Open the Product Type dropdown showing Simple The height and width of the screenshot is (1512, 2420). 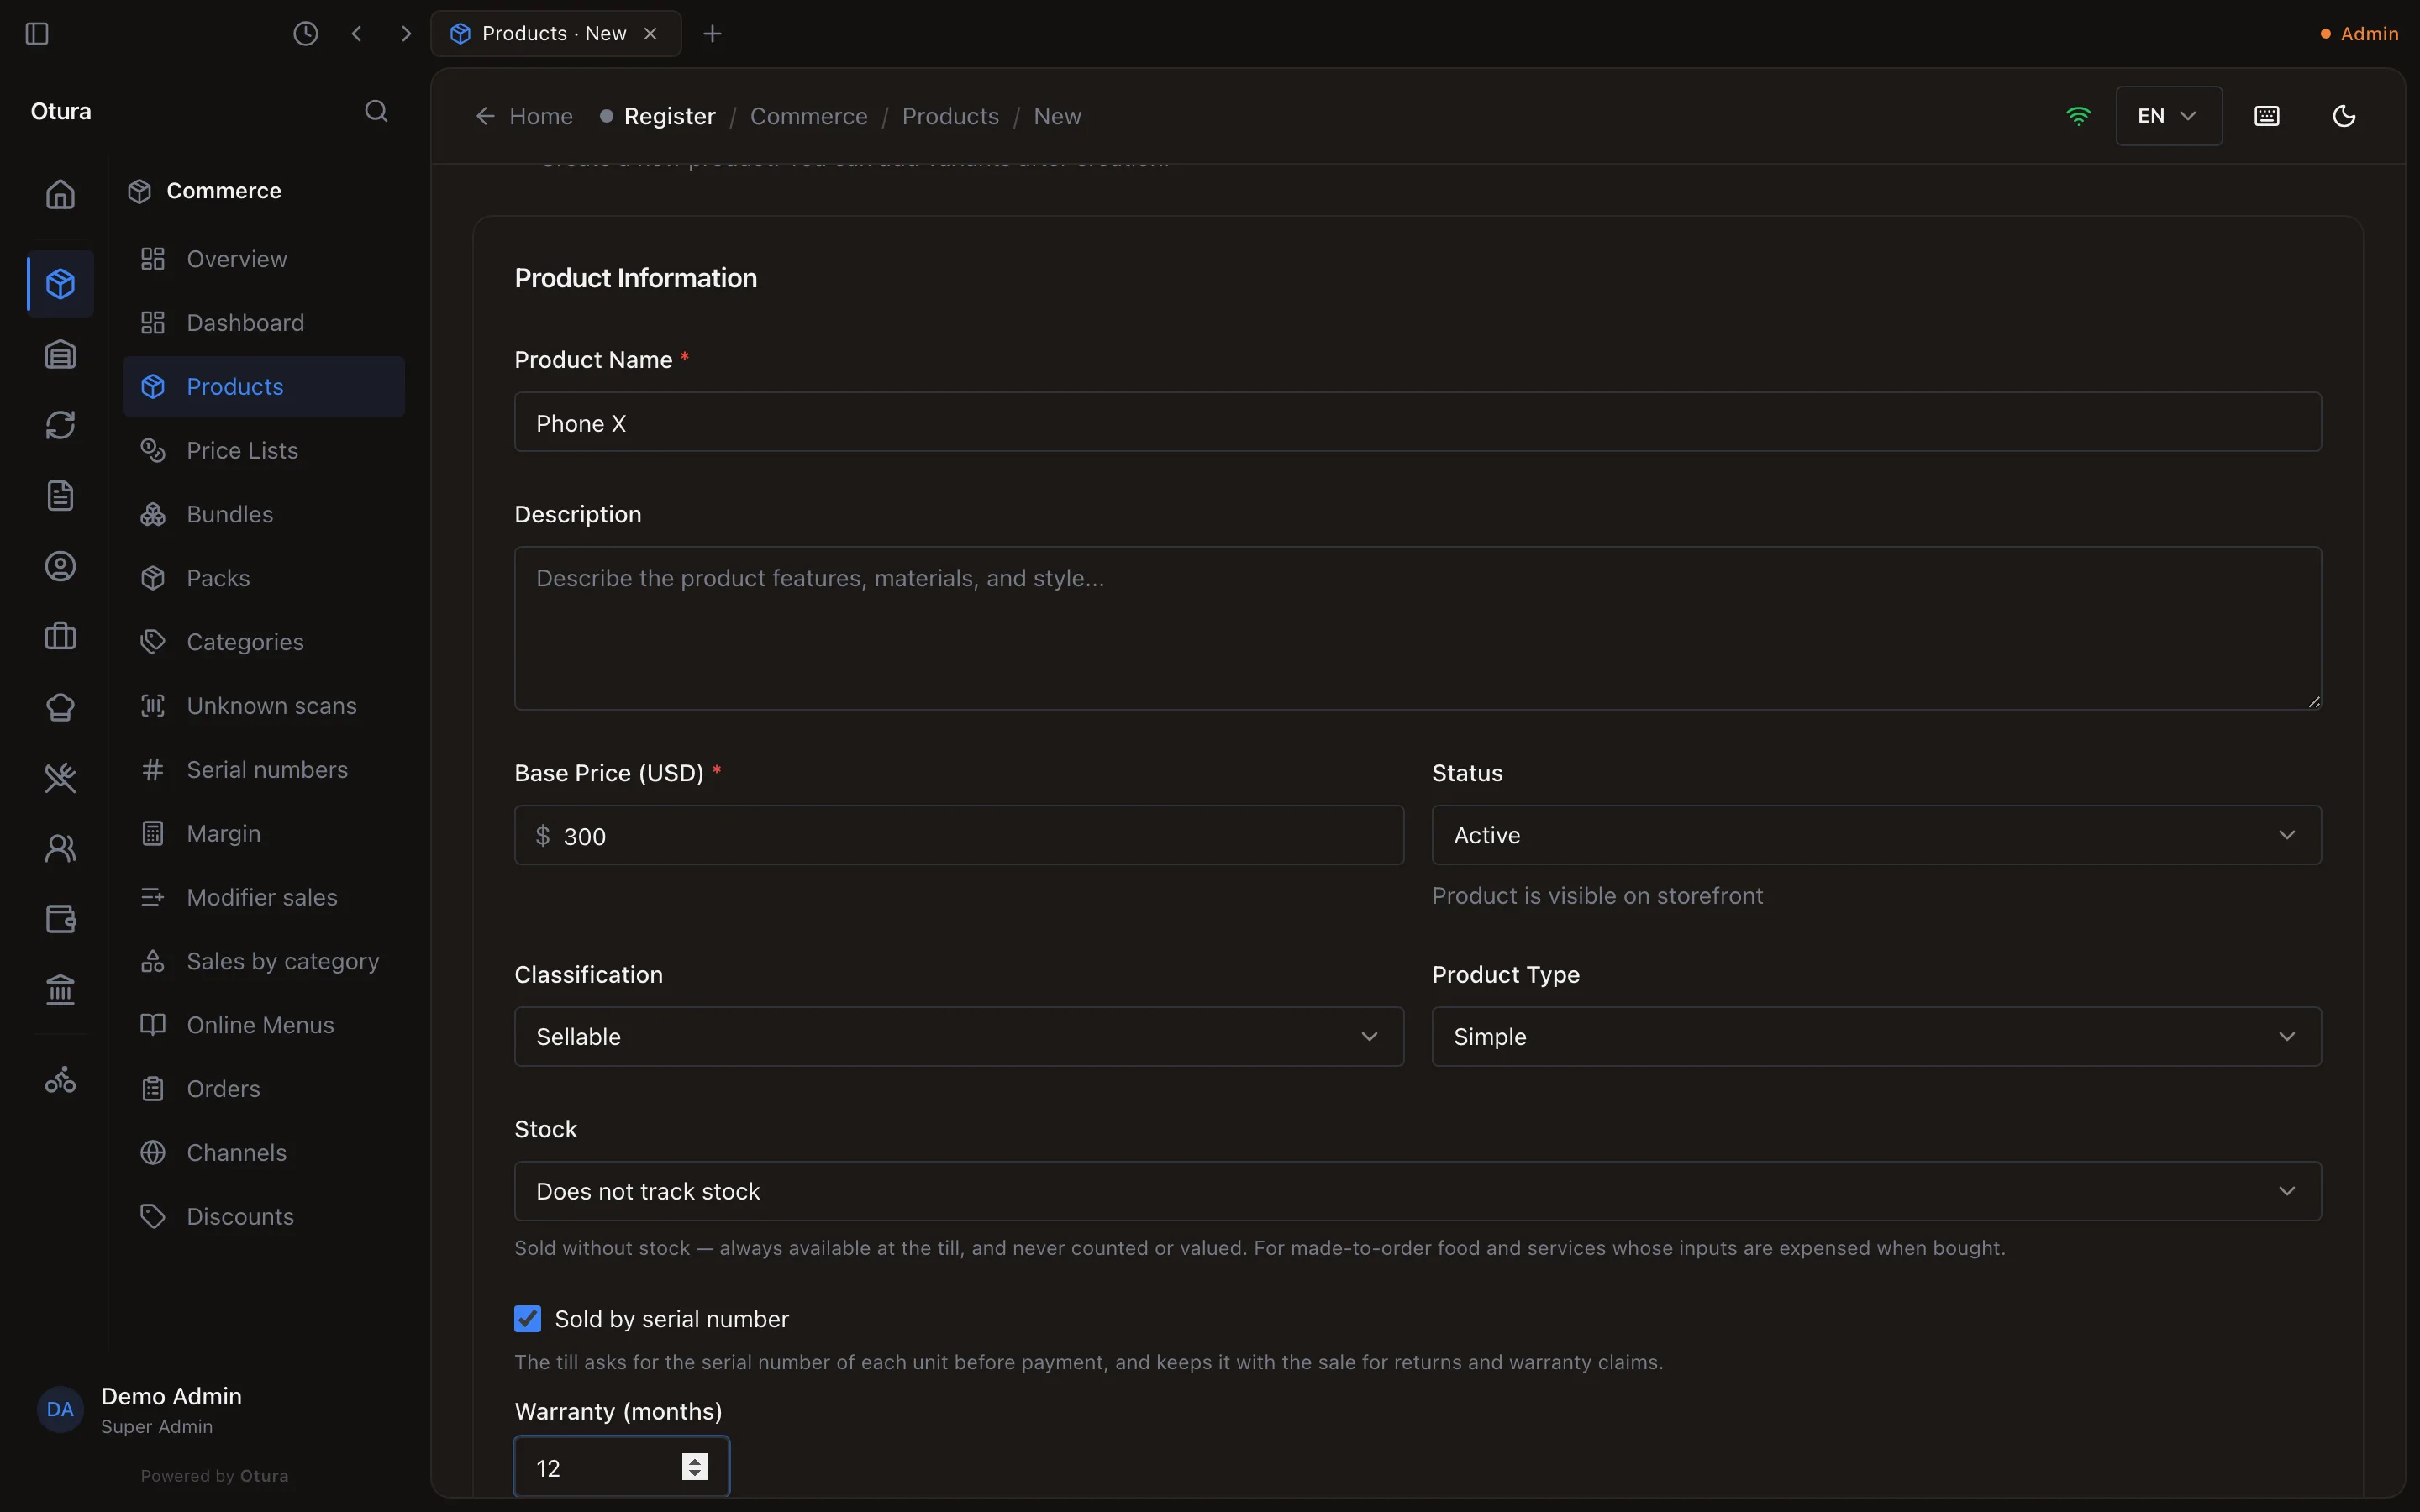1876,1036
